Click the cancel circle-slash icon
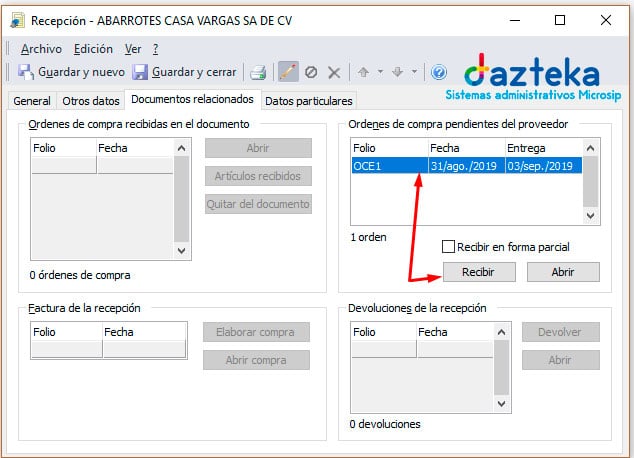The height and width of the screenshot is (458, 634). pyautogui.click(x=311, y=73)
